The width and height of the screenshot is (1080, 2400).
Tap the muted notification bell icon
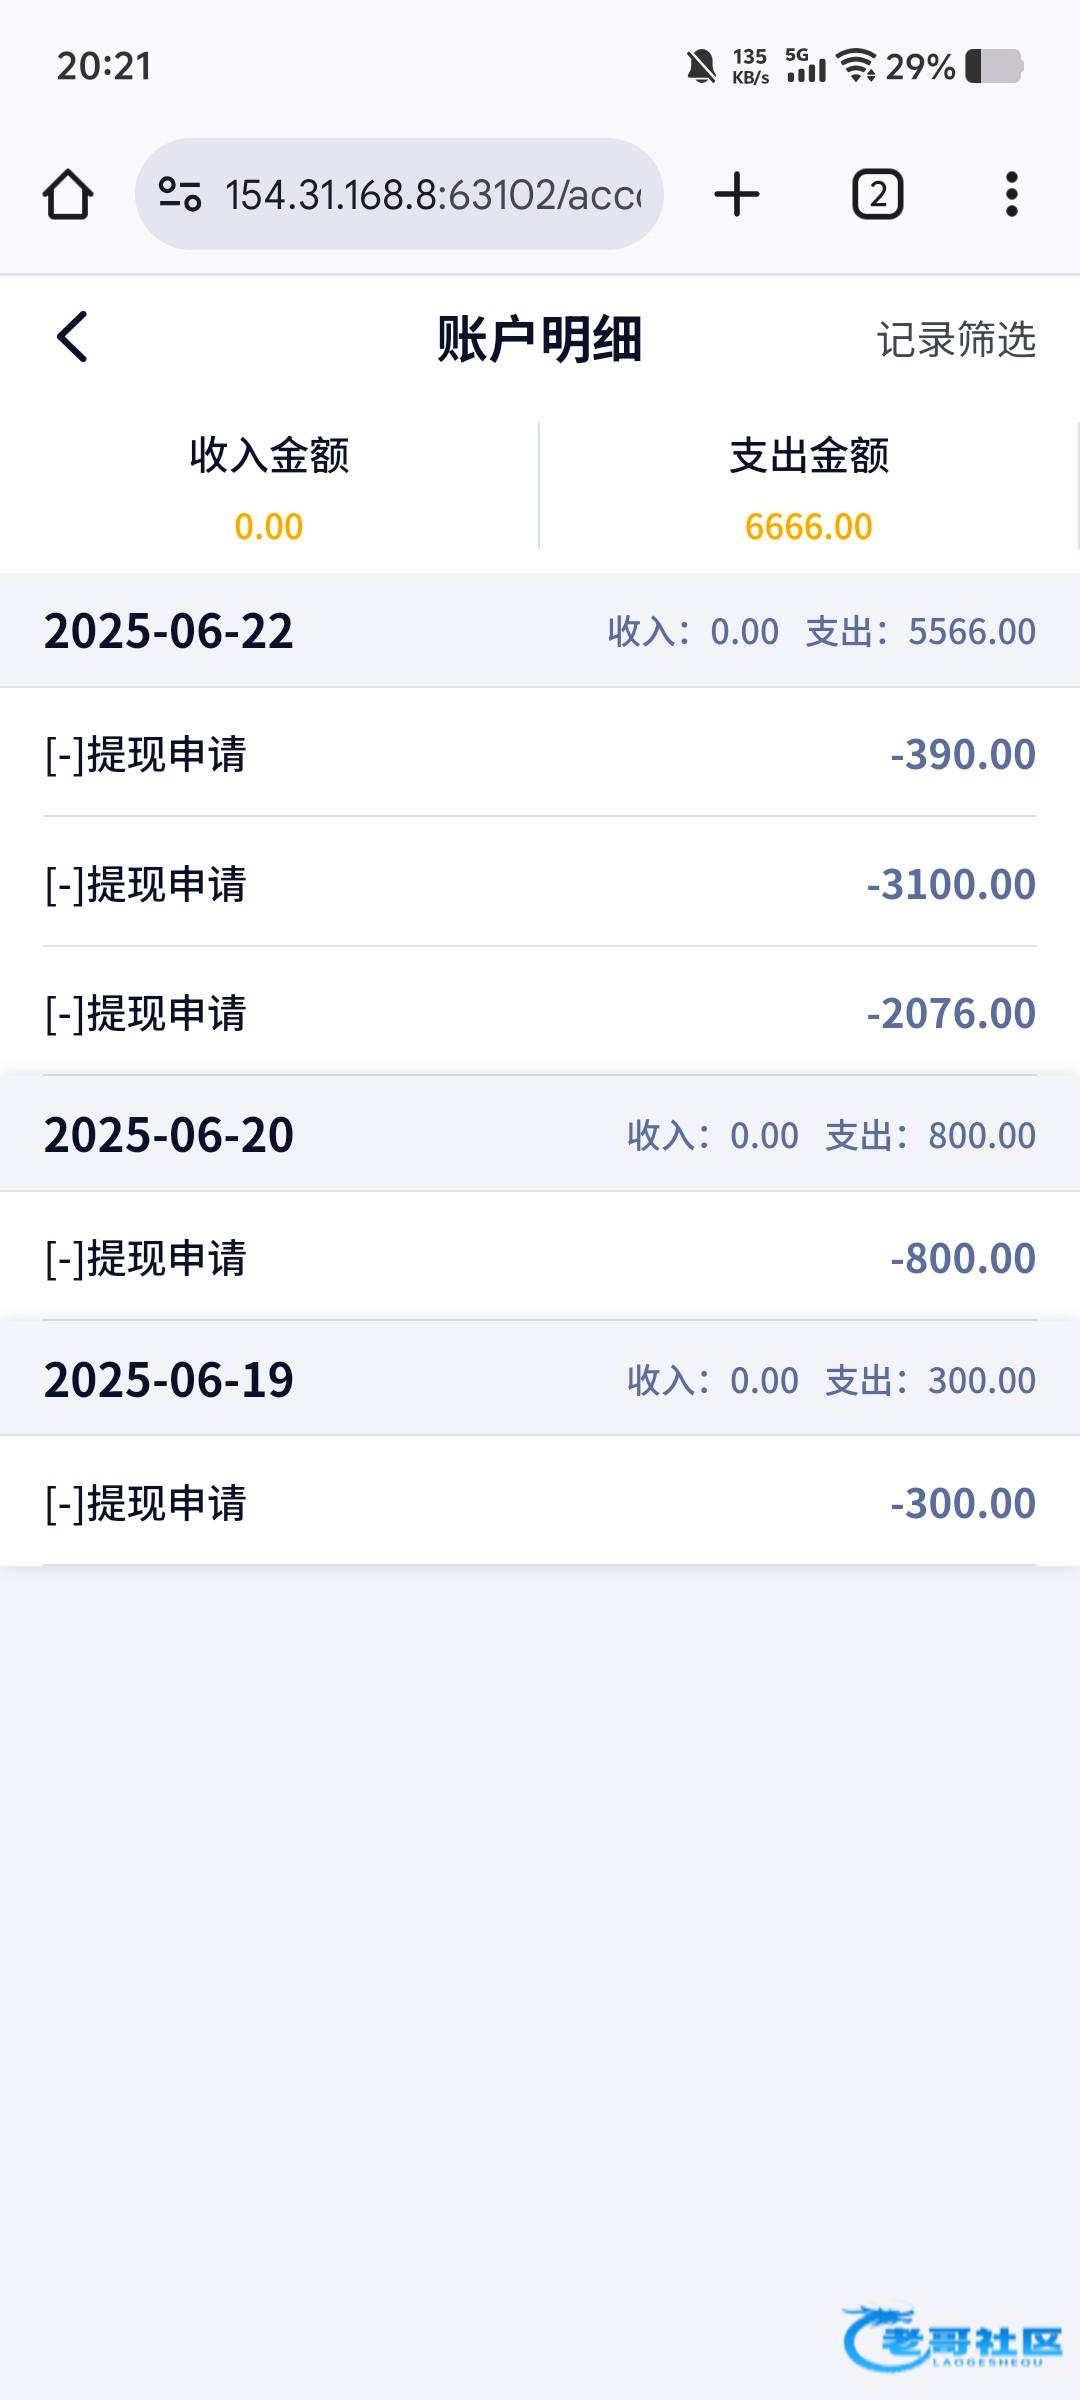click(701, 67)
